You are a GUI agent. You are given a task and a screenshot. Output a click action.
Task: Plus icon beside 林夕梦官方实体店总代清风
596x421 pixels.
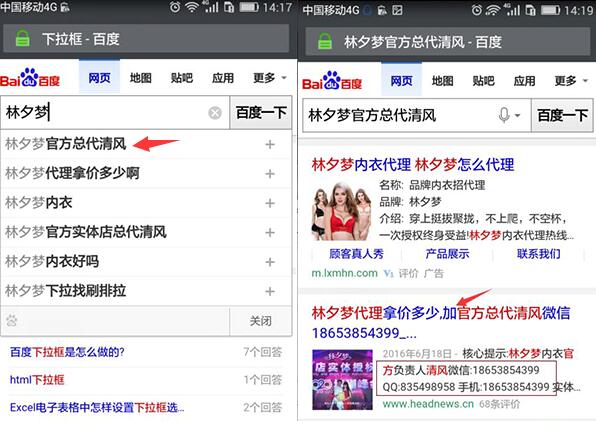[x=270, y=232]
